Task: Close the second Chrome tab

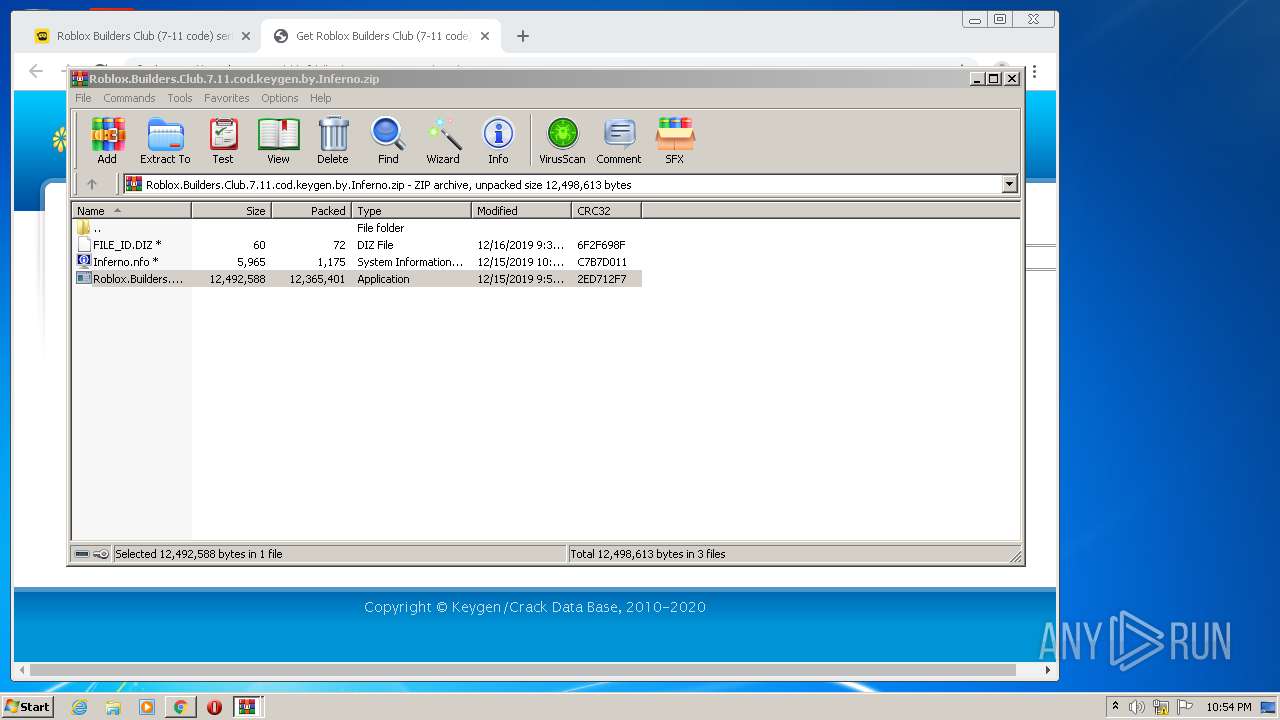Action: [x=485, y=36]
